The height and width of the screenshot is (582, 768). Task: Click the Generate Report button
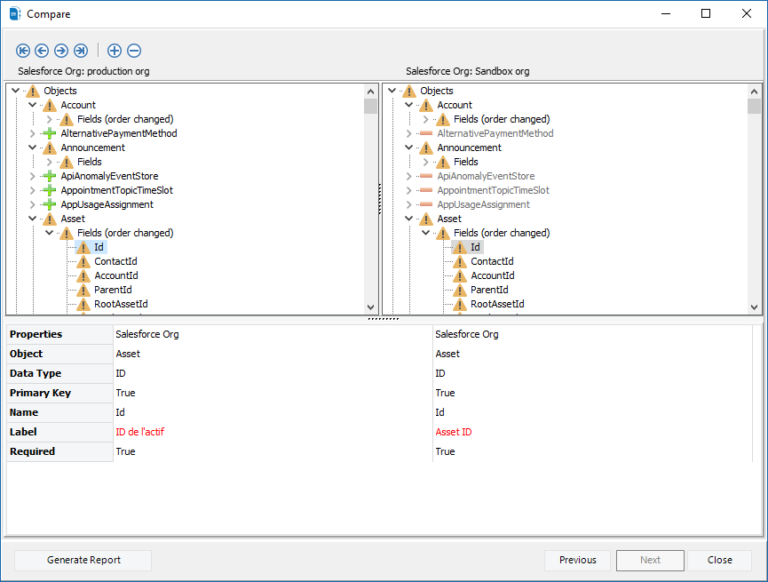(83, 560)
